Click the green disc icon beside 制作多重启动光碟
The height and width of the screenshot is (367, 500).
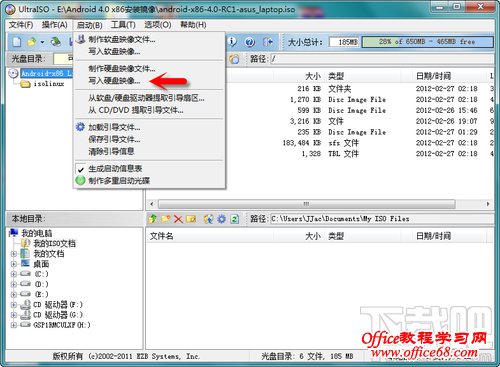pos(80,180)
